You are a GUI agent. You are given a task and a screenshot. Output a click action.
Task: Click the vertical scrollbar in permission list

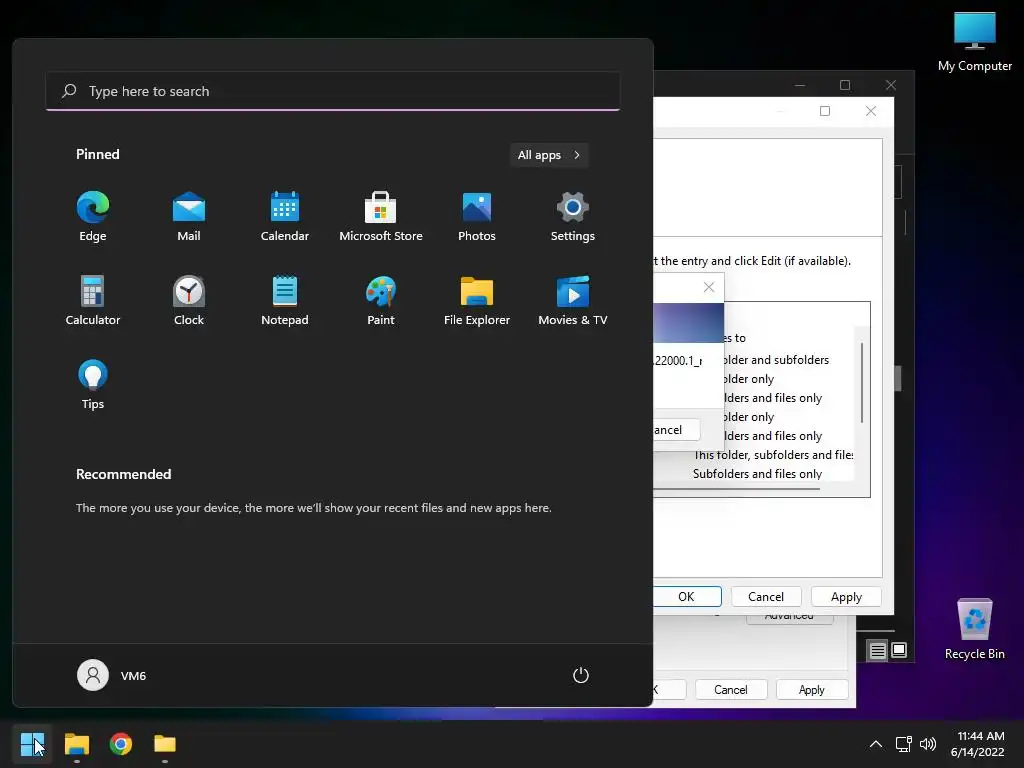click(862, 382)
